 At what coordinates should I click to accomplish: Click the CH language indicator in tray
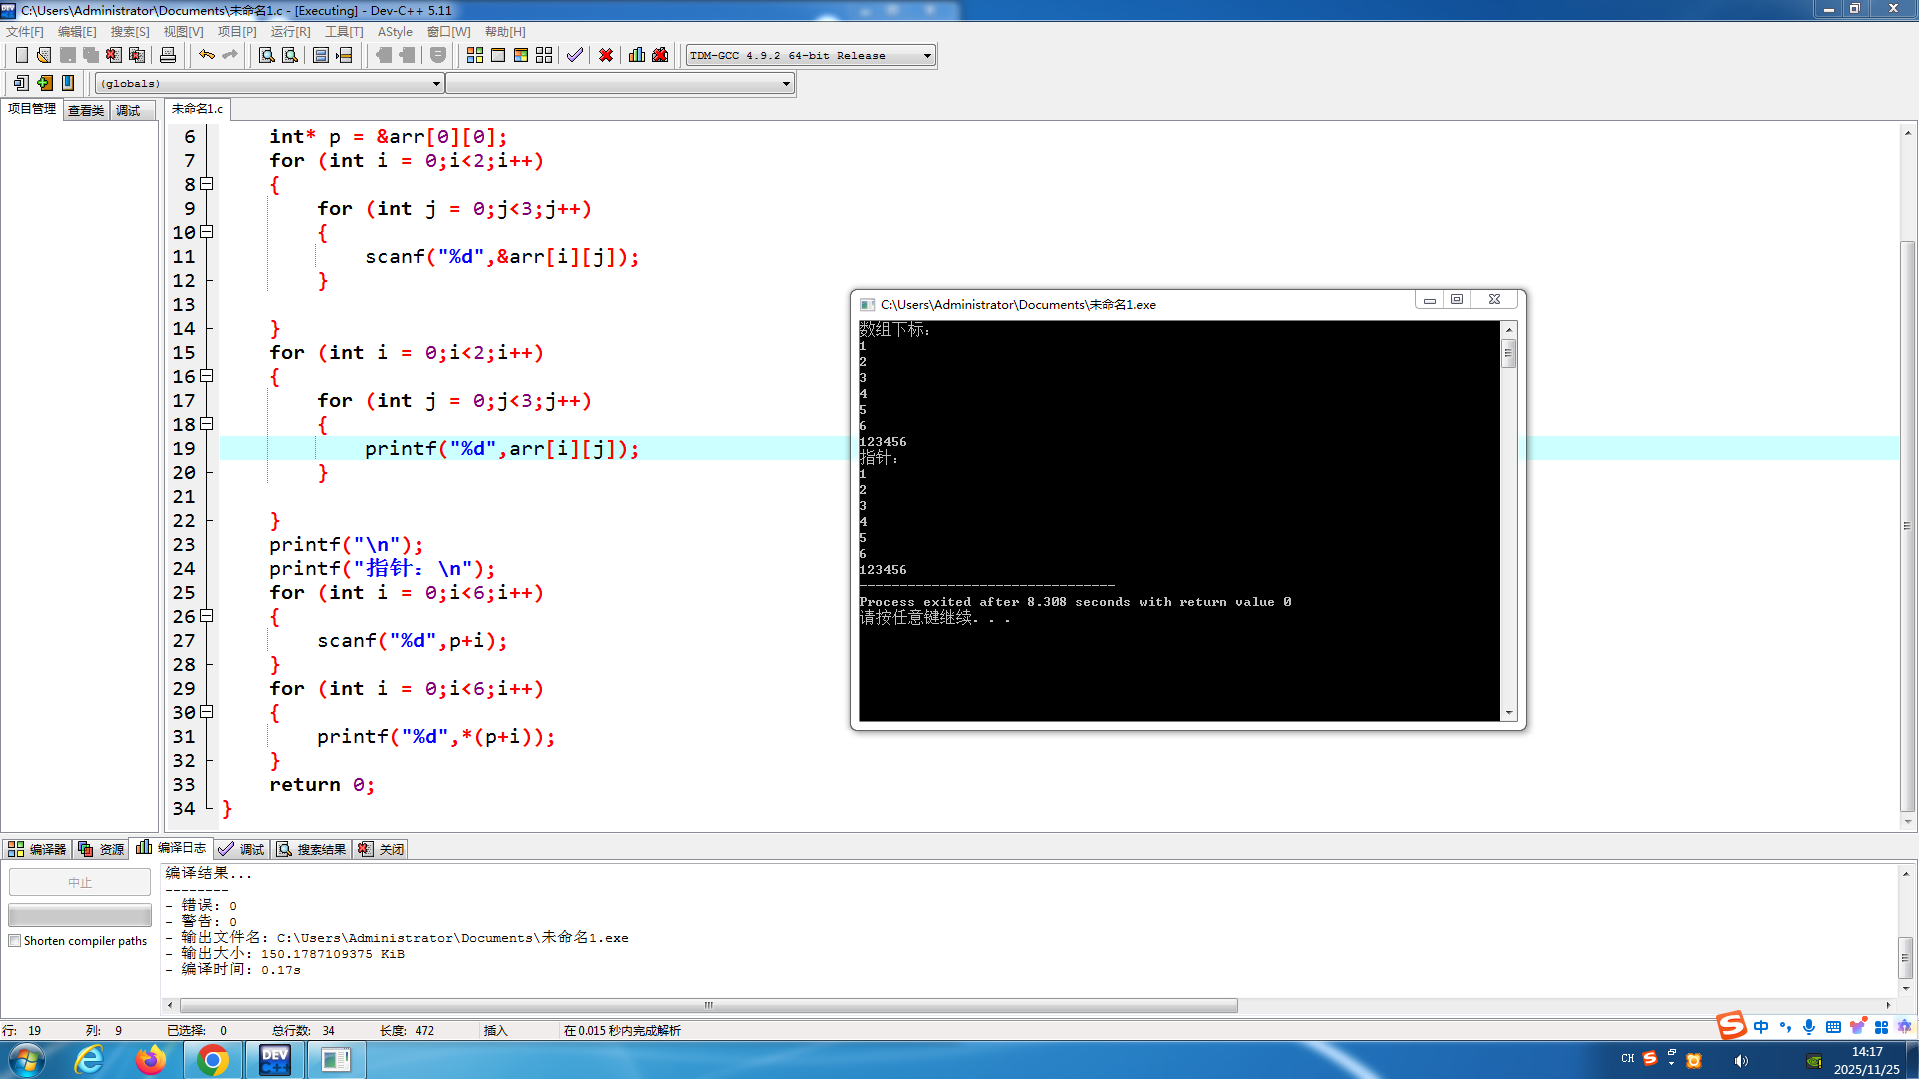[1628, 1058]
